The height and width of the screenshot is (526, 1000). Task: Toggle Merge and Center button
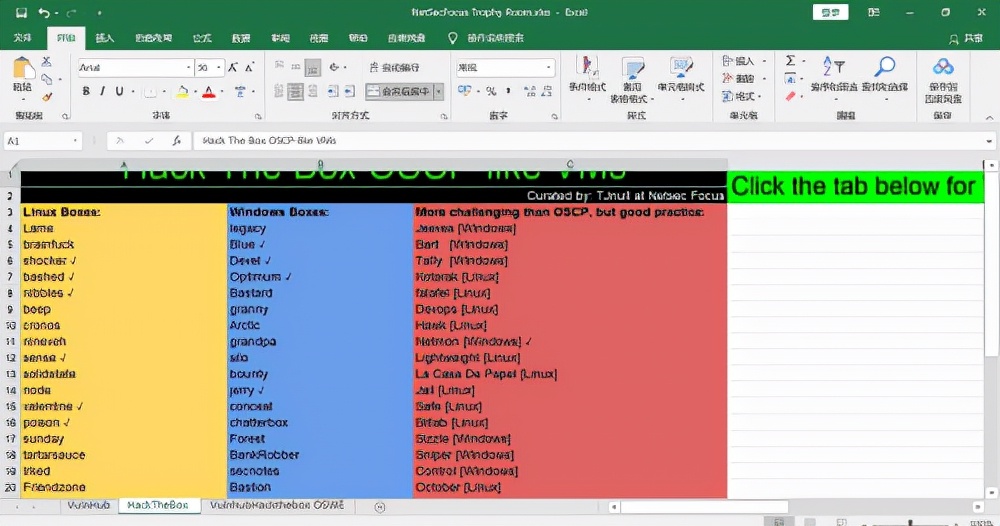(x=399, y=92)
